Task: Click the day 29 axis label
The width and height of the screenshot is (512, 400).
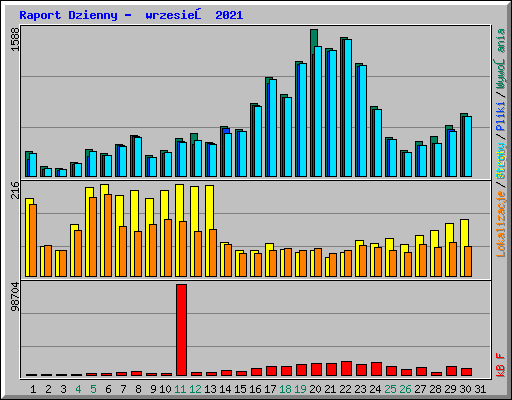Action: click(450, 389)
